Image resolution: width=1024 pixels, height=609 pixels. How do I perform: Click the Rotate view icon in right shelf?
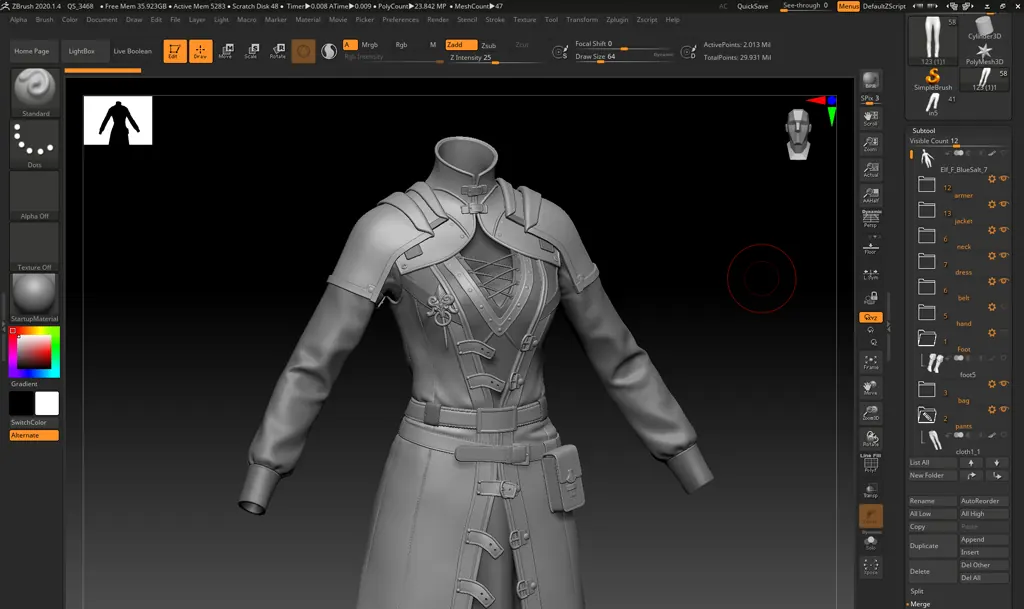tap(871, 438)
